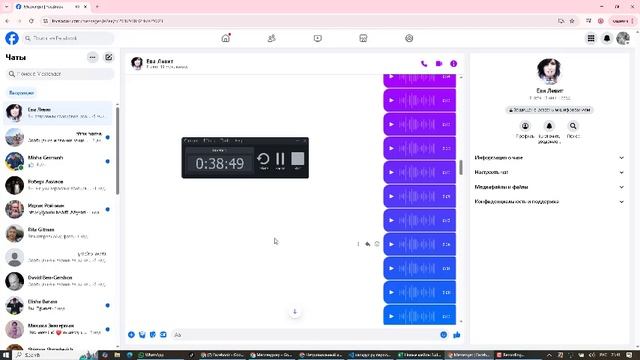Open contact's large profile picture in info panel
The height and width of the screenshot is (360, 640).
549,71
